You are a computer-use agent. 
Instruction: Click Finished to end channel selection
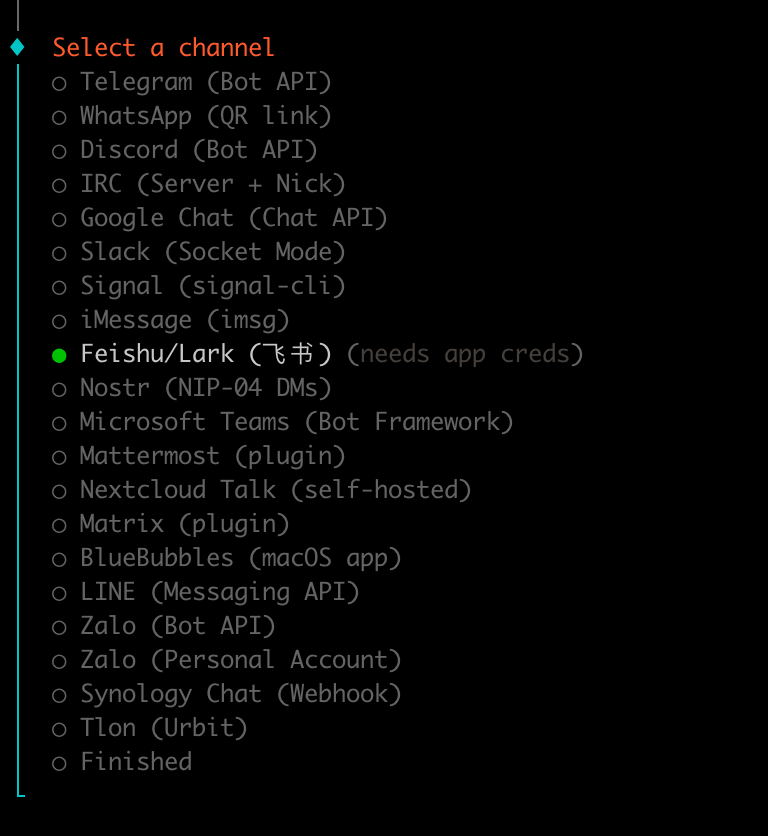pos(135,762)
